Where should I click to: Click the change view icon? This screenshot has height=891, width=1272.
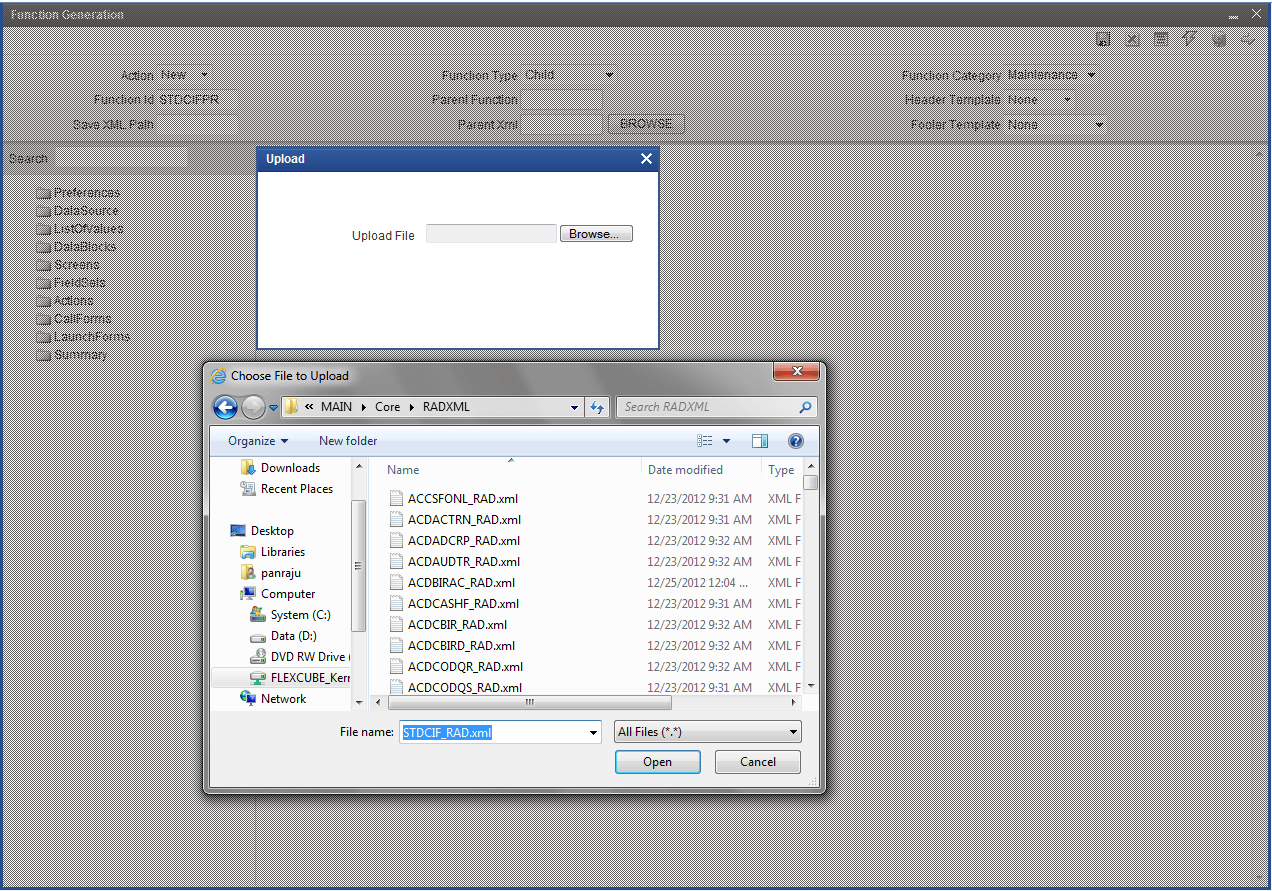pyautogui.click(x=705, y=441)
